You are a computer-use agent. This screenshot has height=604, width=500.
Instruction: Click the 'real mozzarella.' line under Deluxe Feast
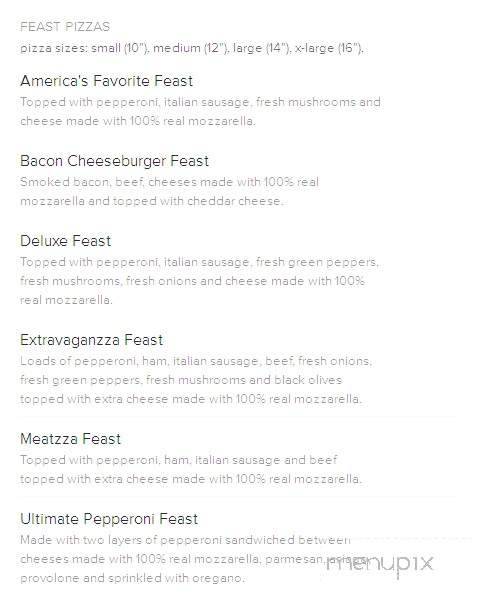tap(66, 300)
